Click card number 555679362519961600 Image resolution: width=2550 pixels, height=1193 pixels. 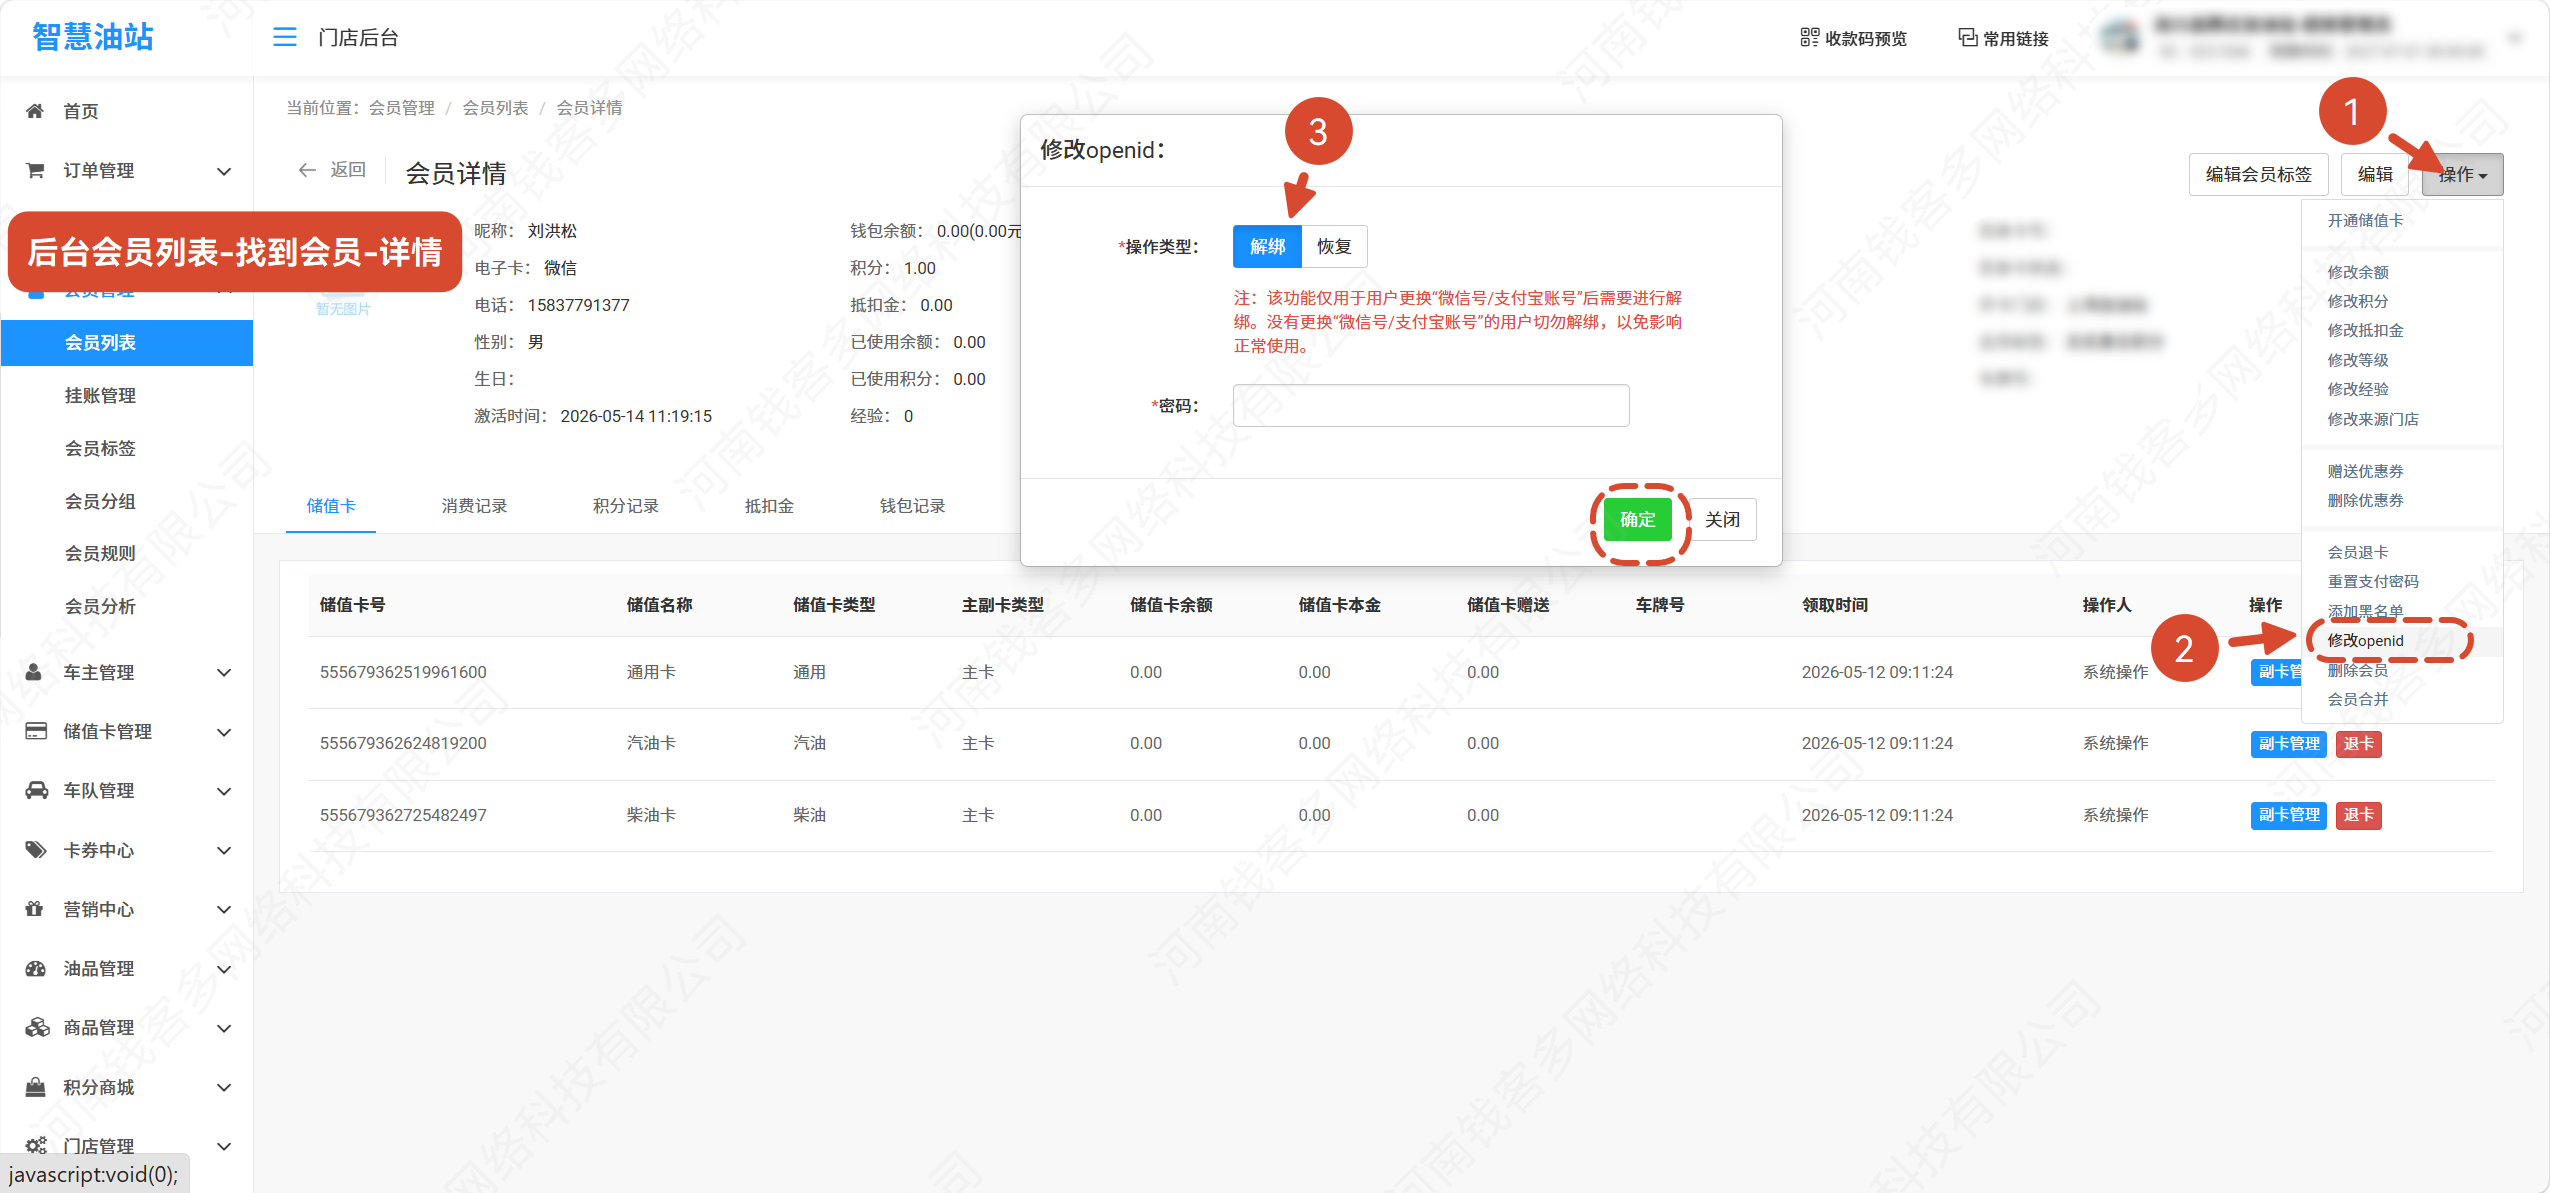pos(403,672)
